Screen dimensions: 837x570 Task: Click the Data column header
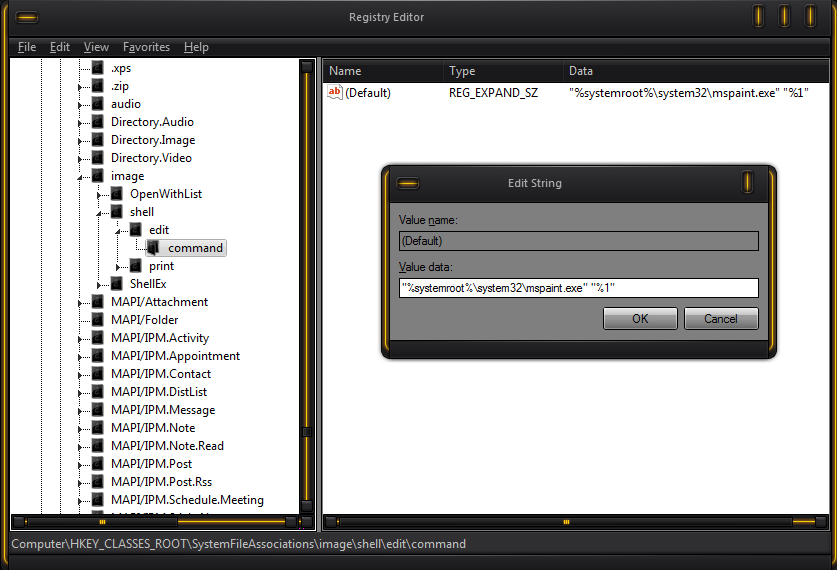pyautogui.click(x=696, y=71)
